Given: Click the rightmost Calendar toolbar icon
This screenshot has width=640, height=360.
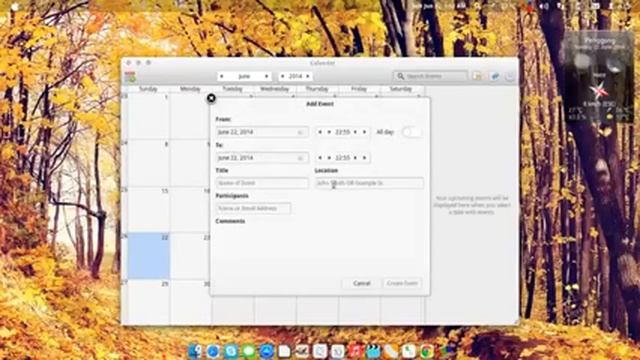Looking at the screenshot, I should 510,76.
